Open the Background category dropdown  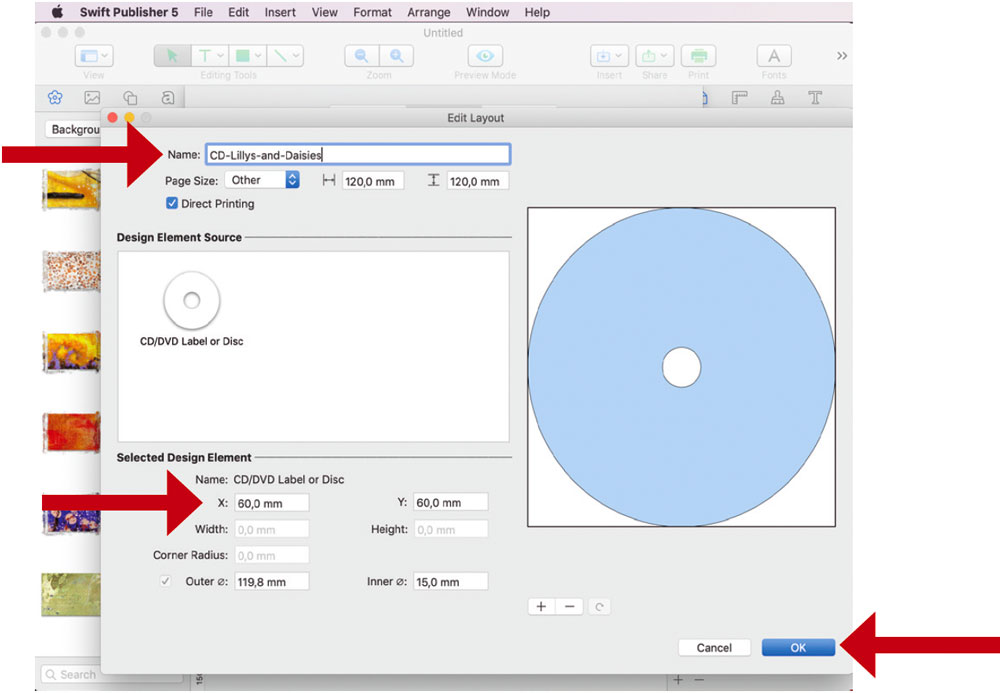click(73, 129)
